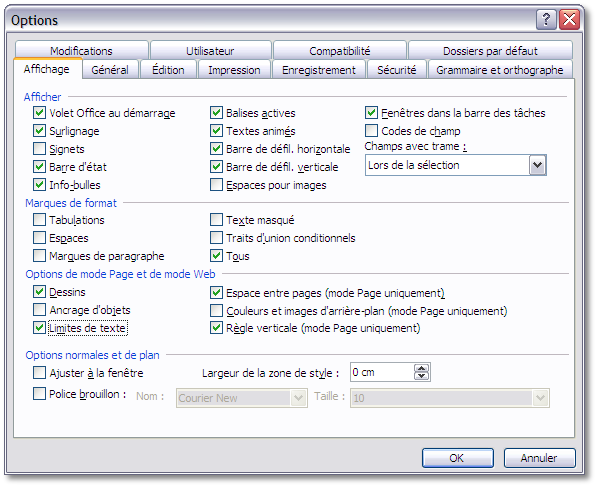Go to the Impression tab
The width and height of the screenshot is (597, 487).
coord(234,70)
